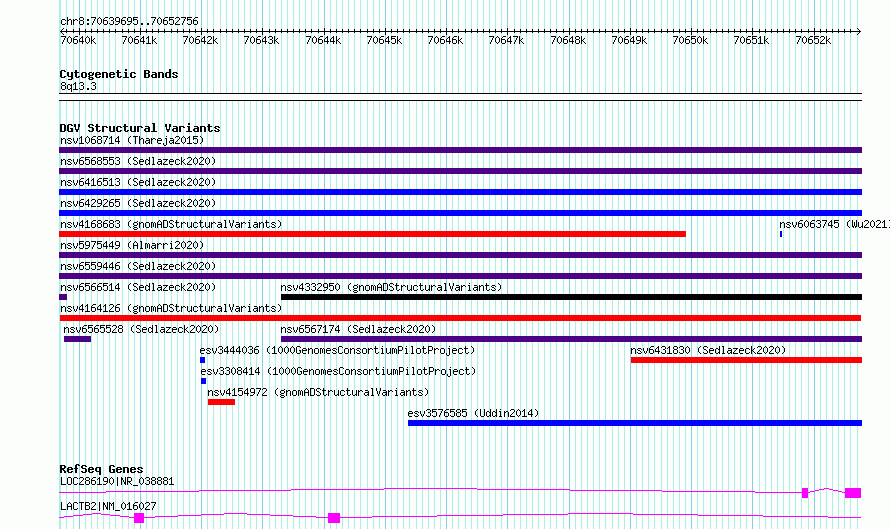This screenshot has height=529, width=890.
Task: Click the RefSeq Genes track title
Action: click(101, 469)
